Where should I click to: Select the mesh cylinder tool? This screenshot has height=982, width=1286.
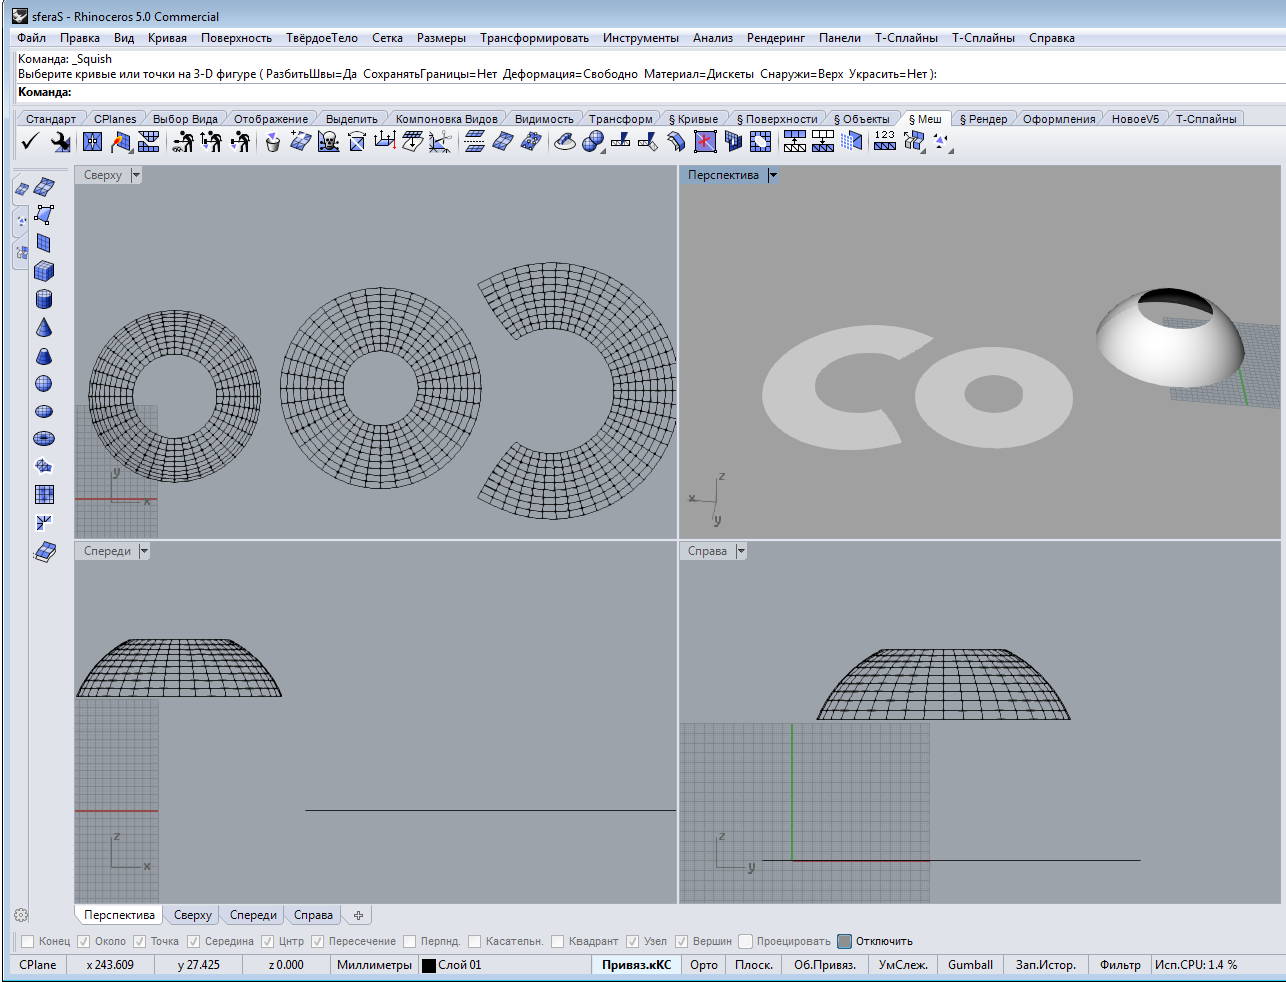click(44, 299)
